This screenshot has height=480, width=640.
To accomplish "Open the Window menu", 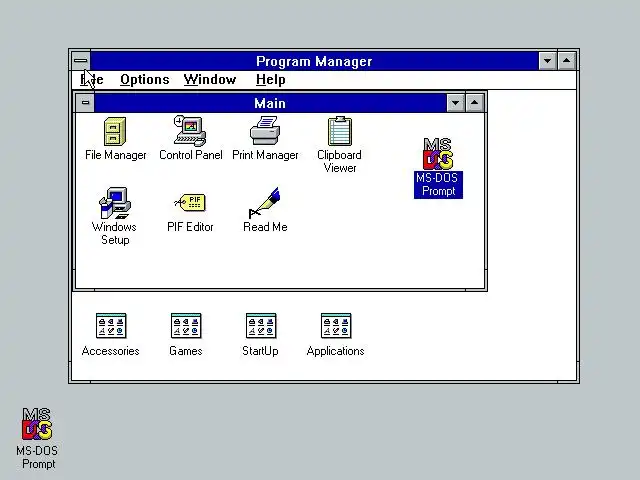I will pos(210,80).
